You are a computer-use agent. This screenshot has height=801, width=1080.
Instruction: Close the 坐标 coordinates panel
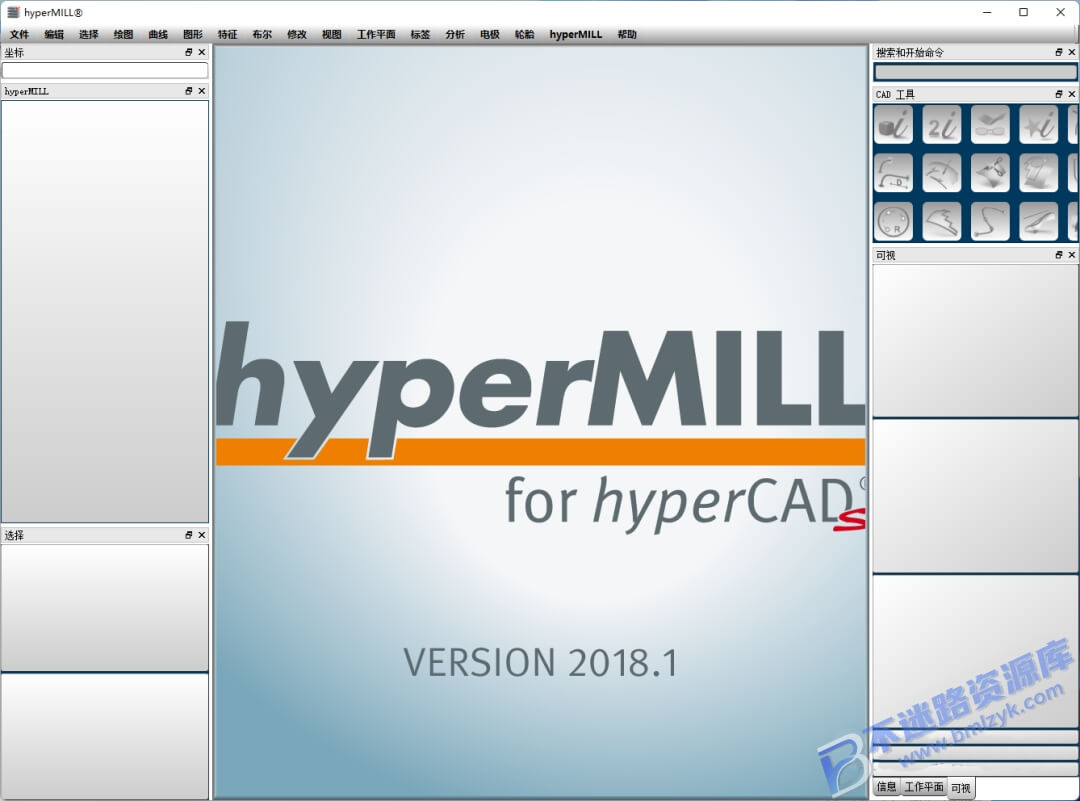coord(202,52)
